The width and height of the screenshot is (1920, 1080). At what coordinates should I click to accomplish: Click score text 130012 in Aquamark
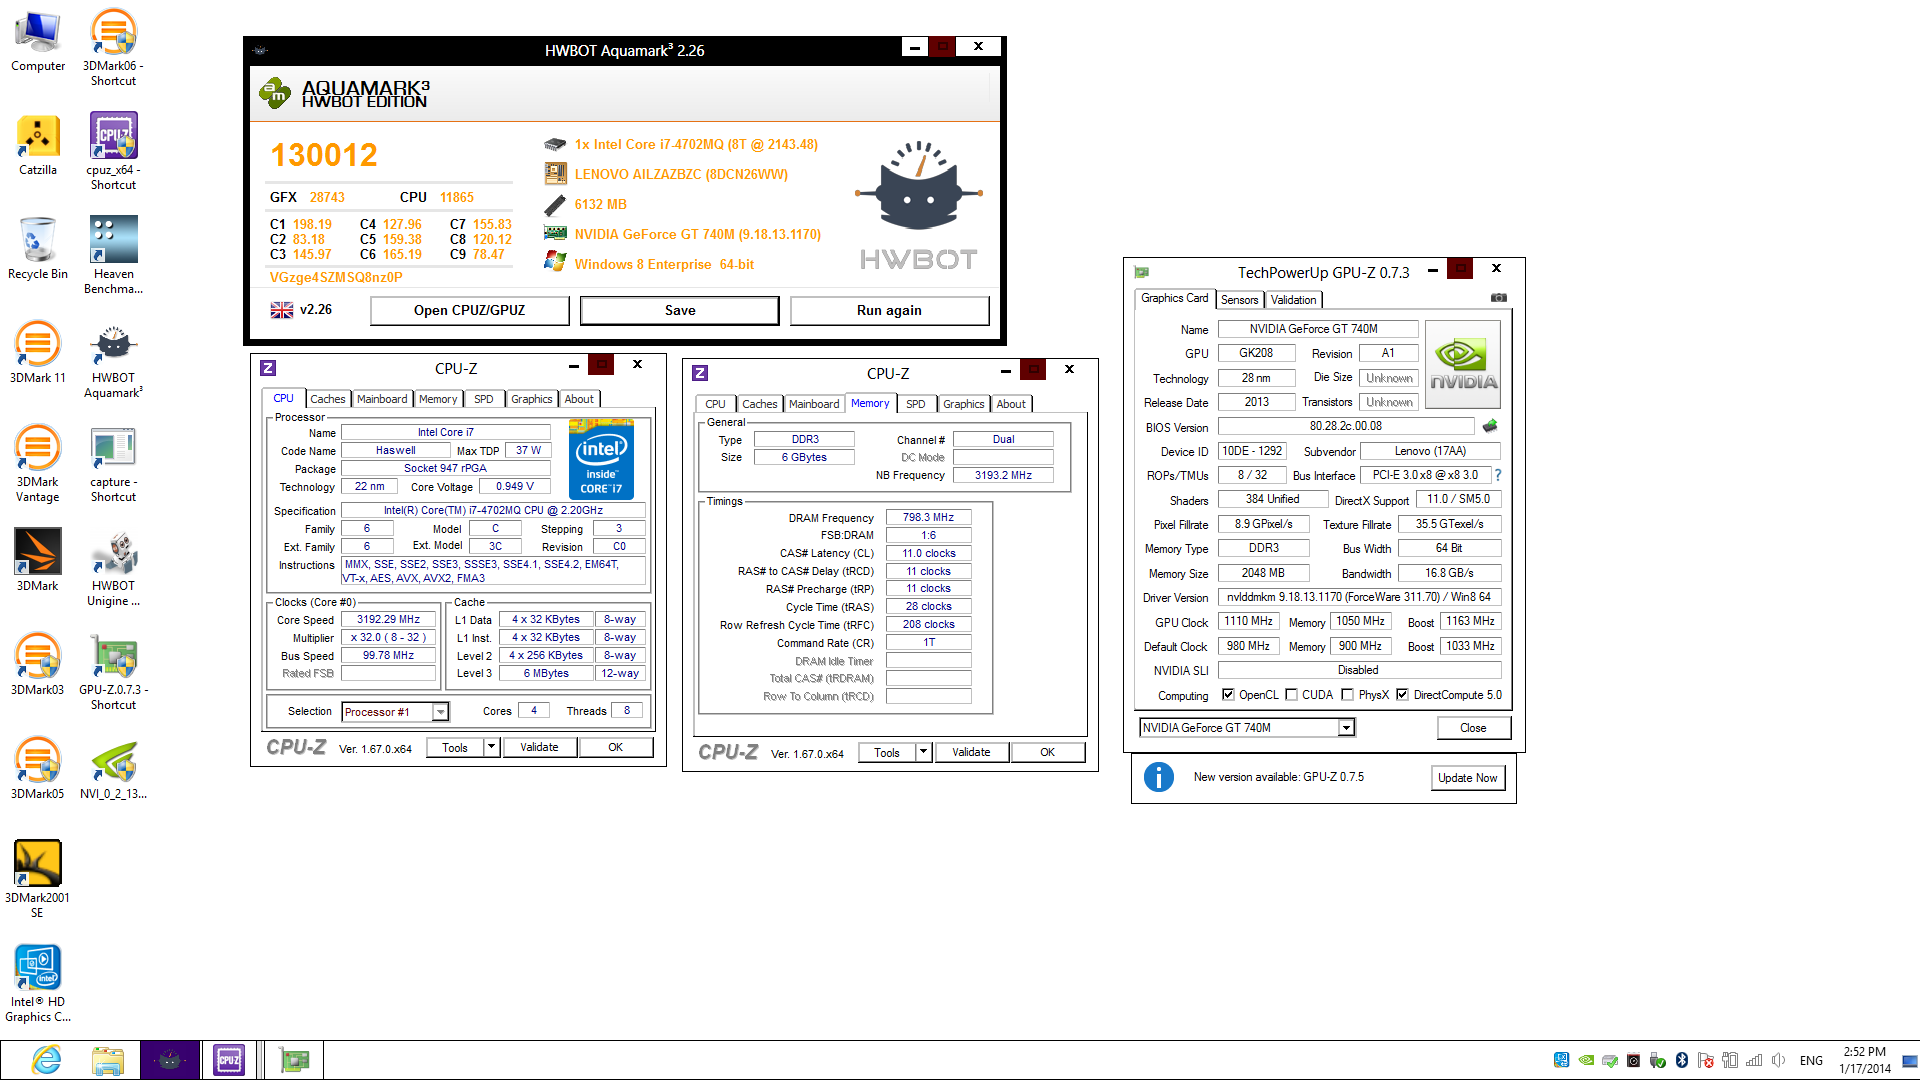(324, 155)
